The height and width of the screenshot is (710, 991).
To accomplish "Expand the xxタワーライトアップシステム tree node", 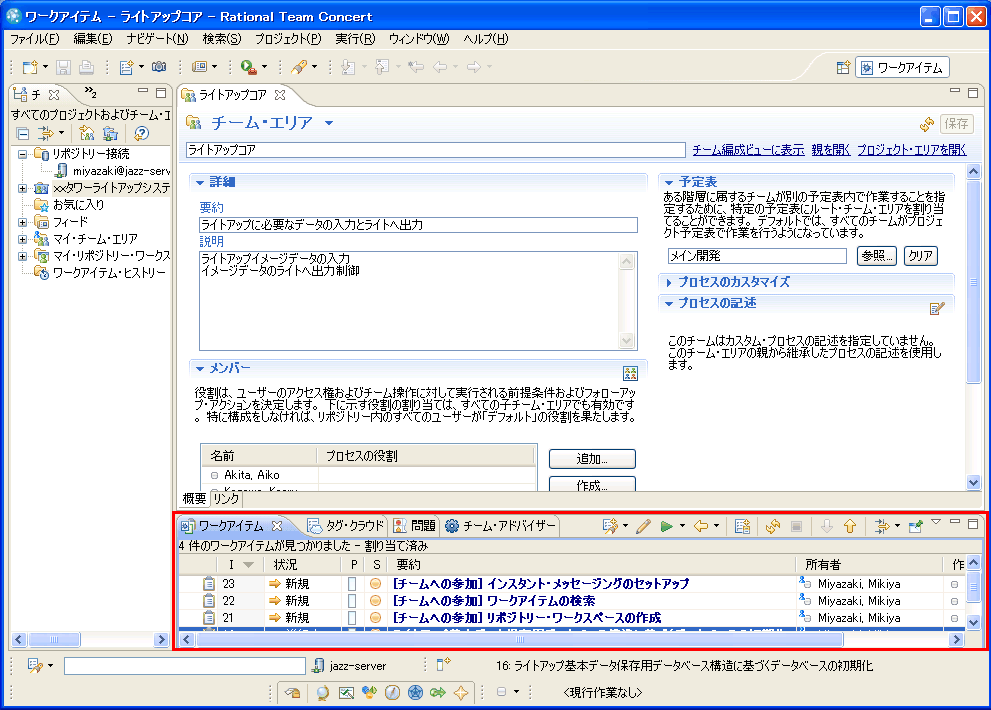I will coord(22,188).
